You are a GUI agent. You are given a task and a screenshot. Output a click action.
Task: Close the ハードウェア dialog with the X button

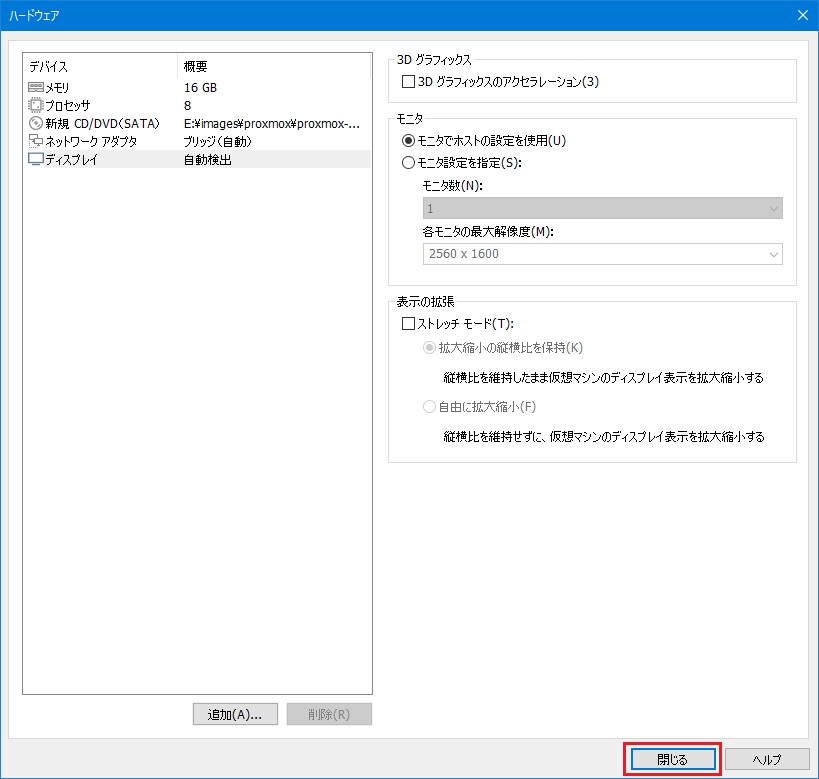[803, 15]
